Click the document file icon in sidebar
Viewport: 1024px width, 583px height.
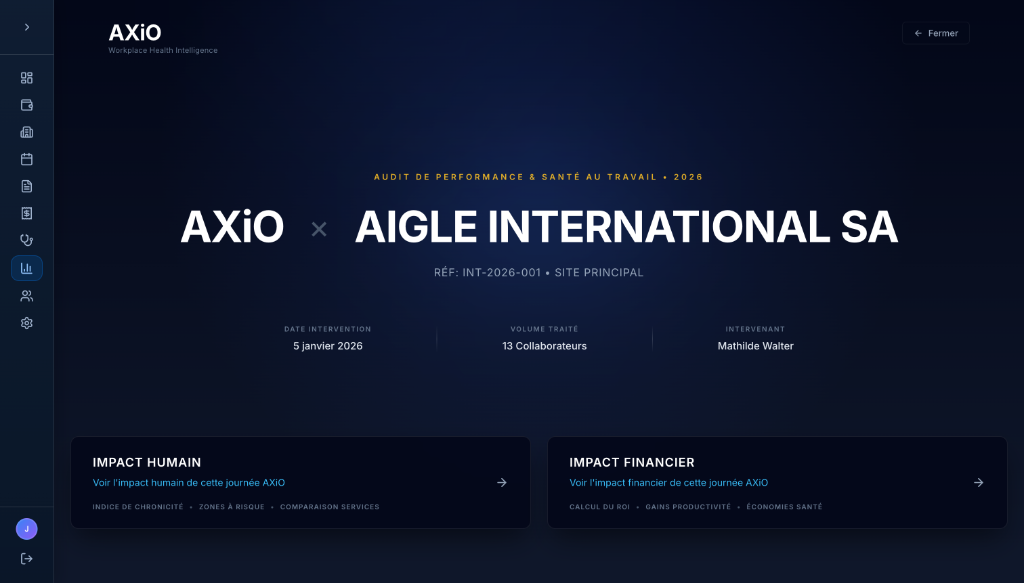[x=27, y=186]
